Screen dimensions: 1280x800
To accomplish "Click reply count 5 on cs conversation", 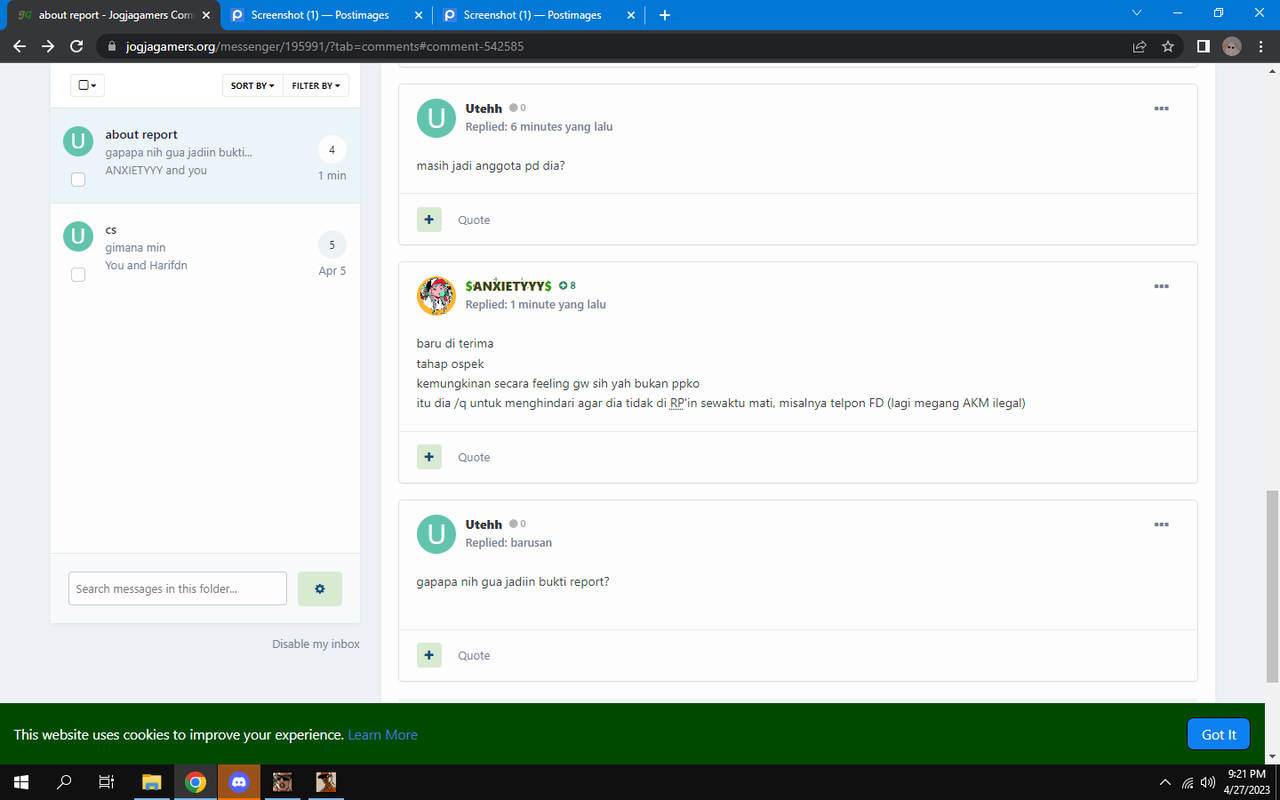I will (332, 245).
